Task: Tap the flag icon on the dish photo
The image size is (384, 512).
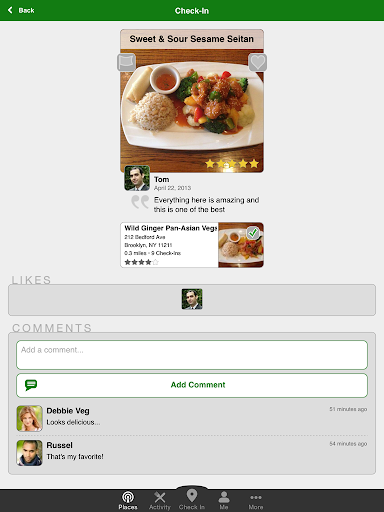Action: pyautogui.click(x=126, y=62)
